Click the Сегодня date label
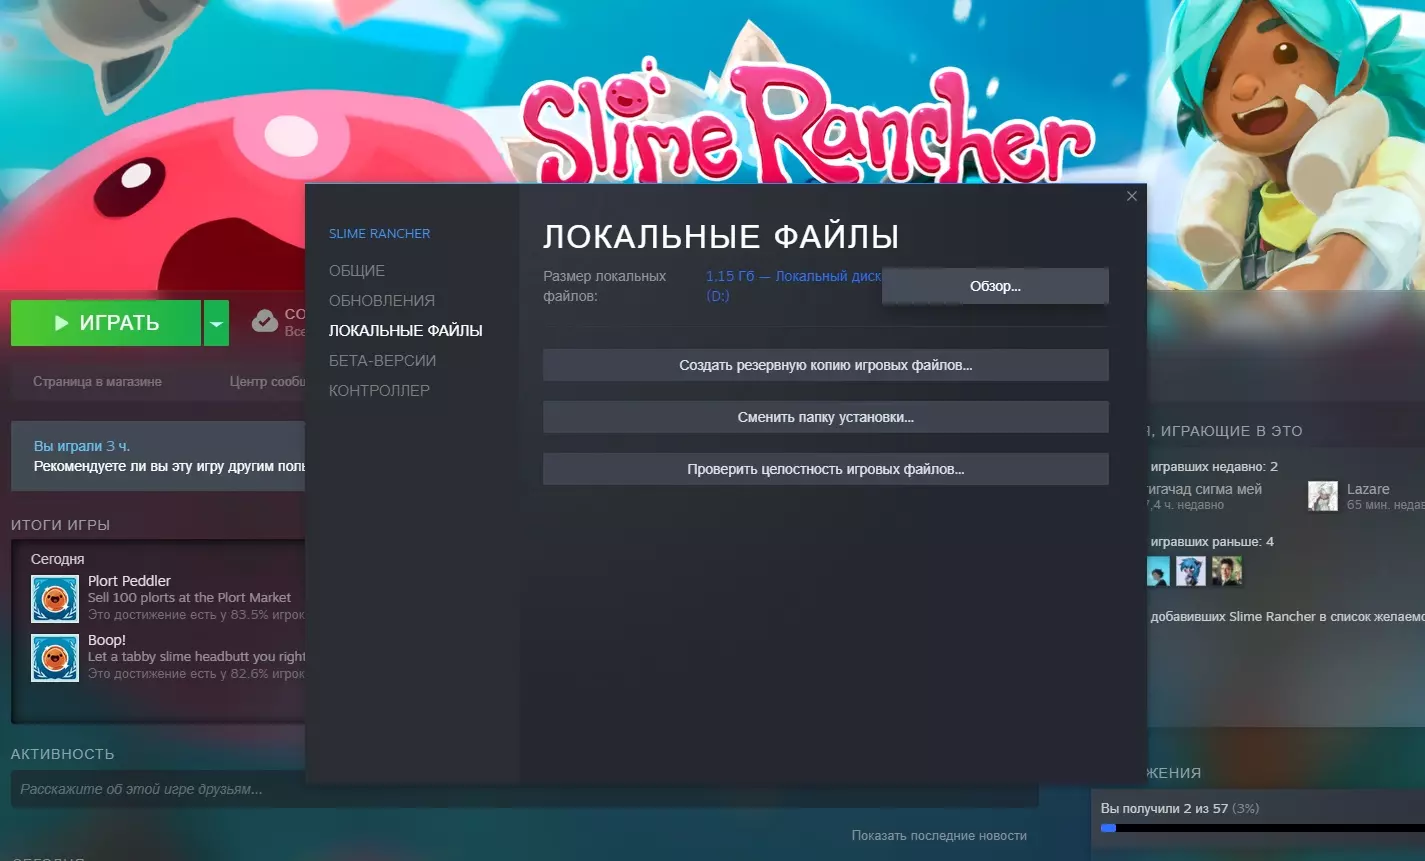 click(58, 559)
